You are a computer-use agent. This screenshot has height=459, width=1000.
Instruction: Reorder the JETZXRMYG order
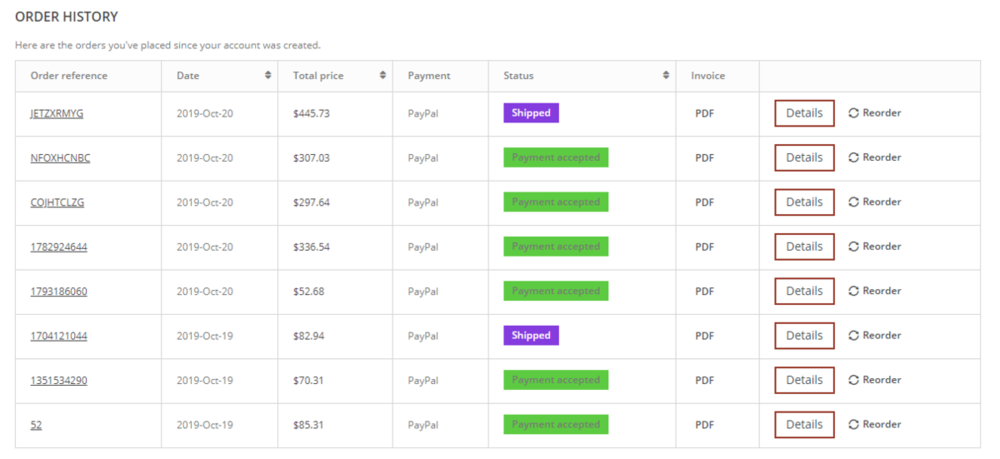tap(875, 113)
